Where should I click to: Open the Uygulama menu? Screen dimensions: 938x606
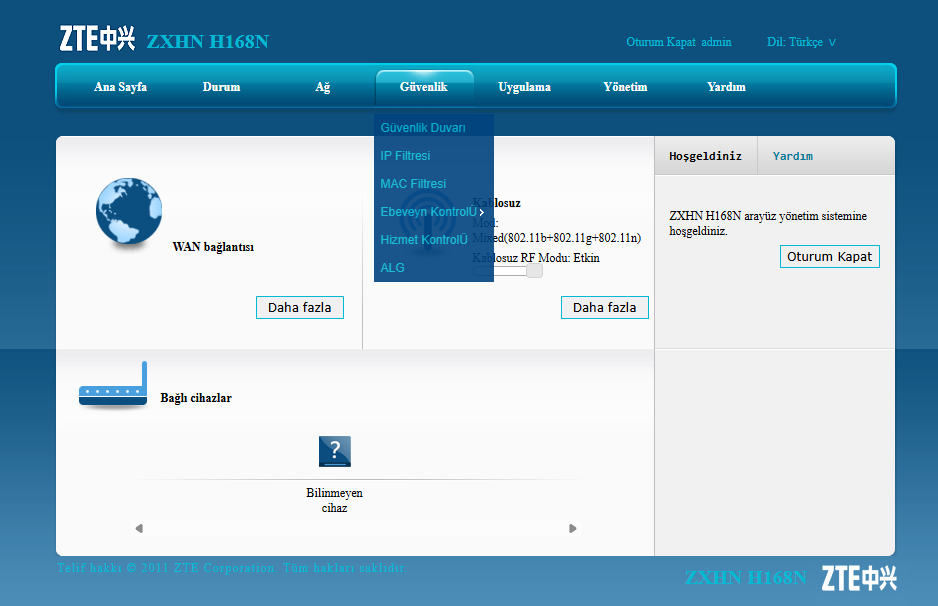pos(525,87)
